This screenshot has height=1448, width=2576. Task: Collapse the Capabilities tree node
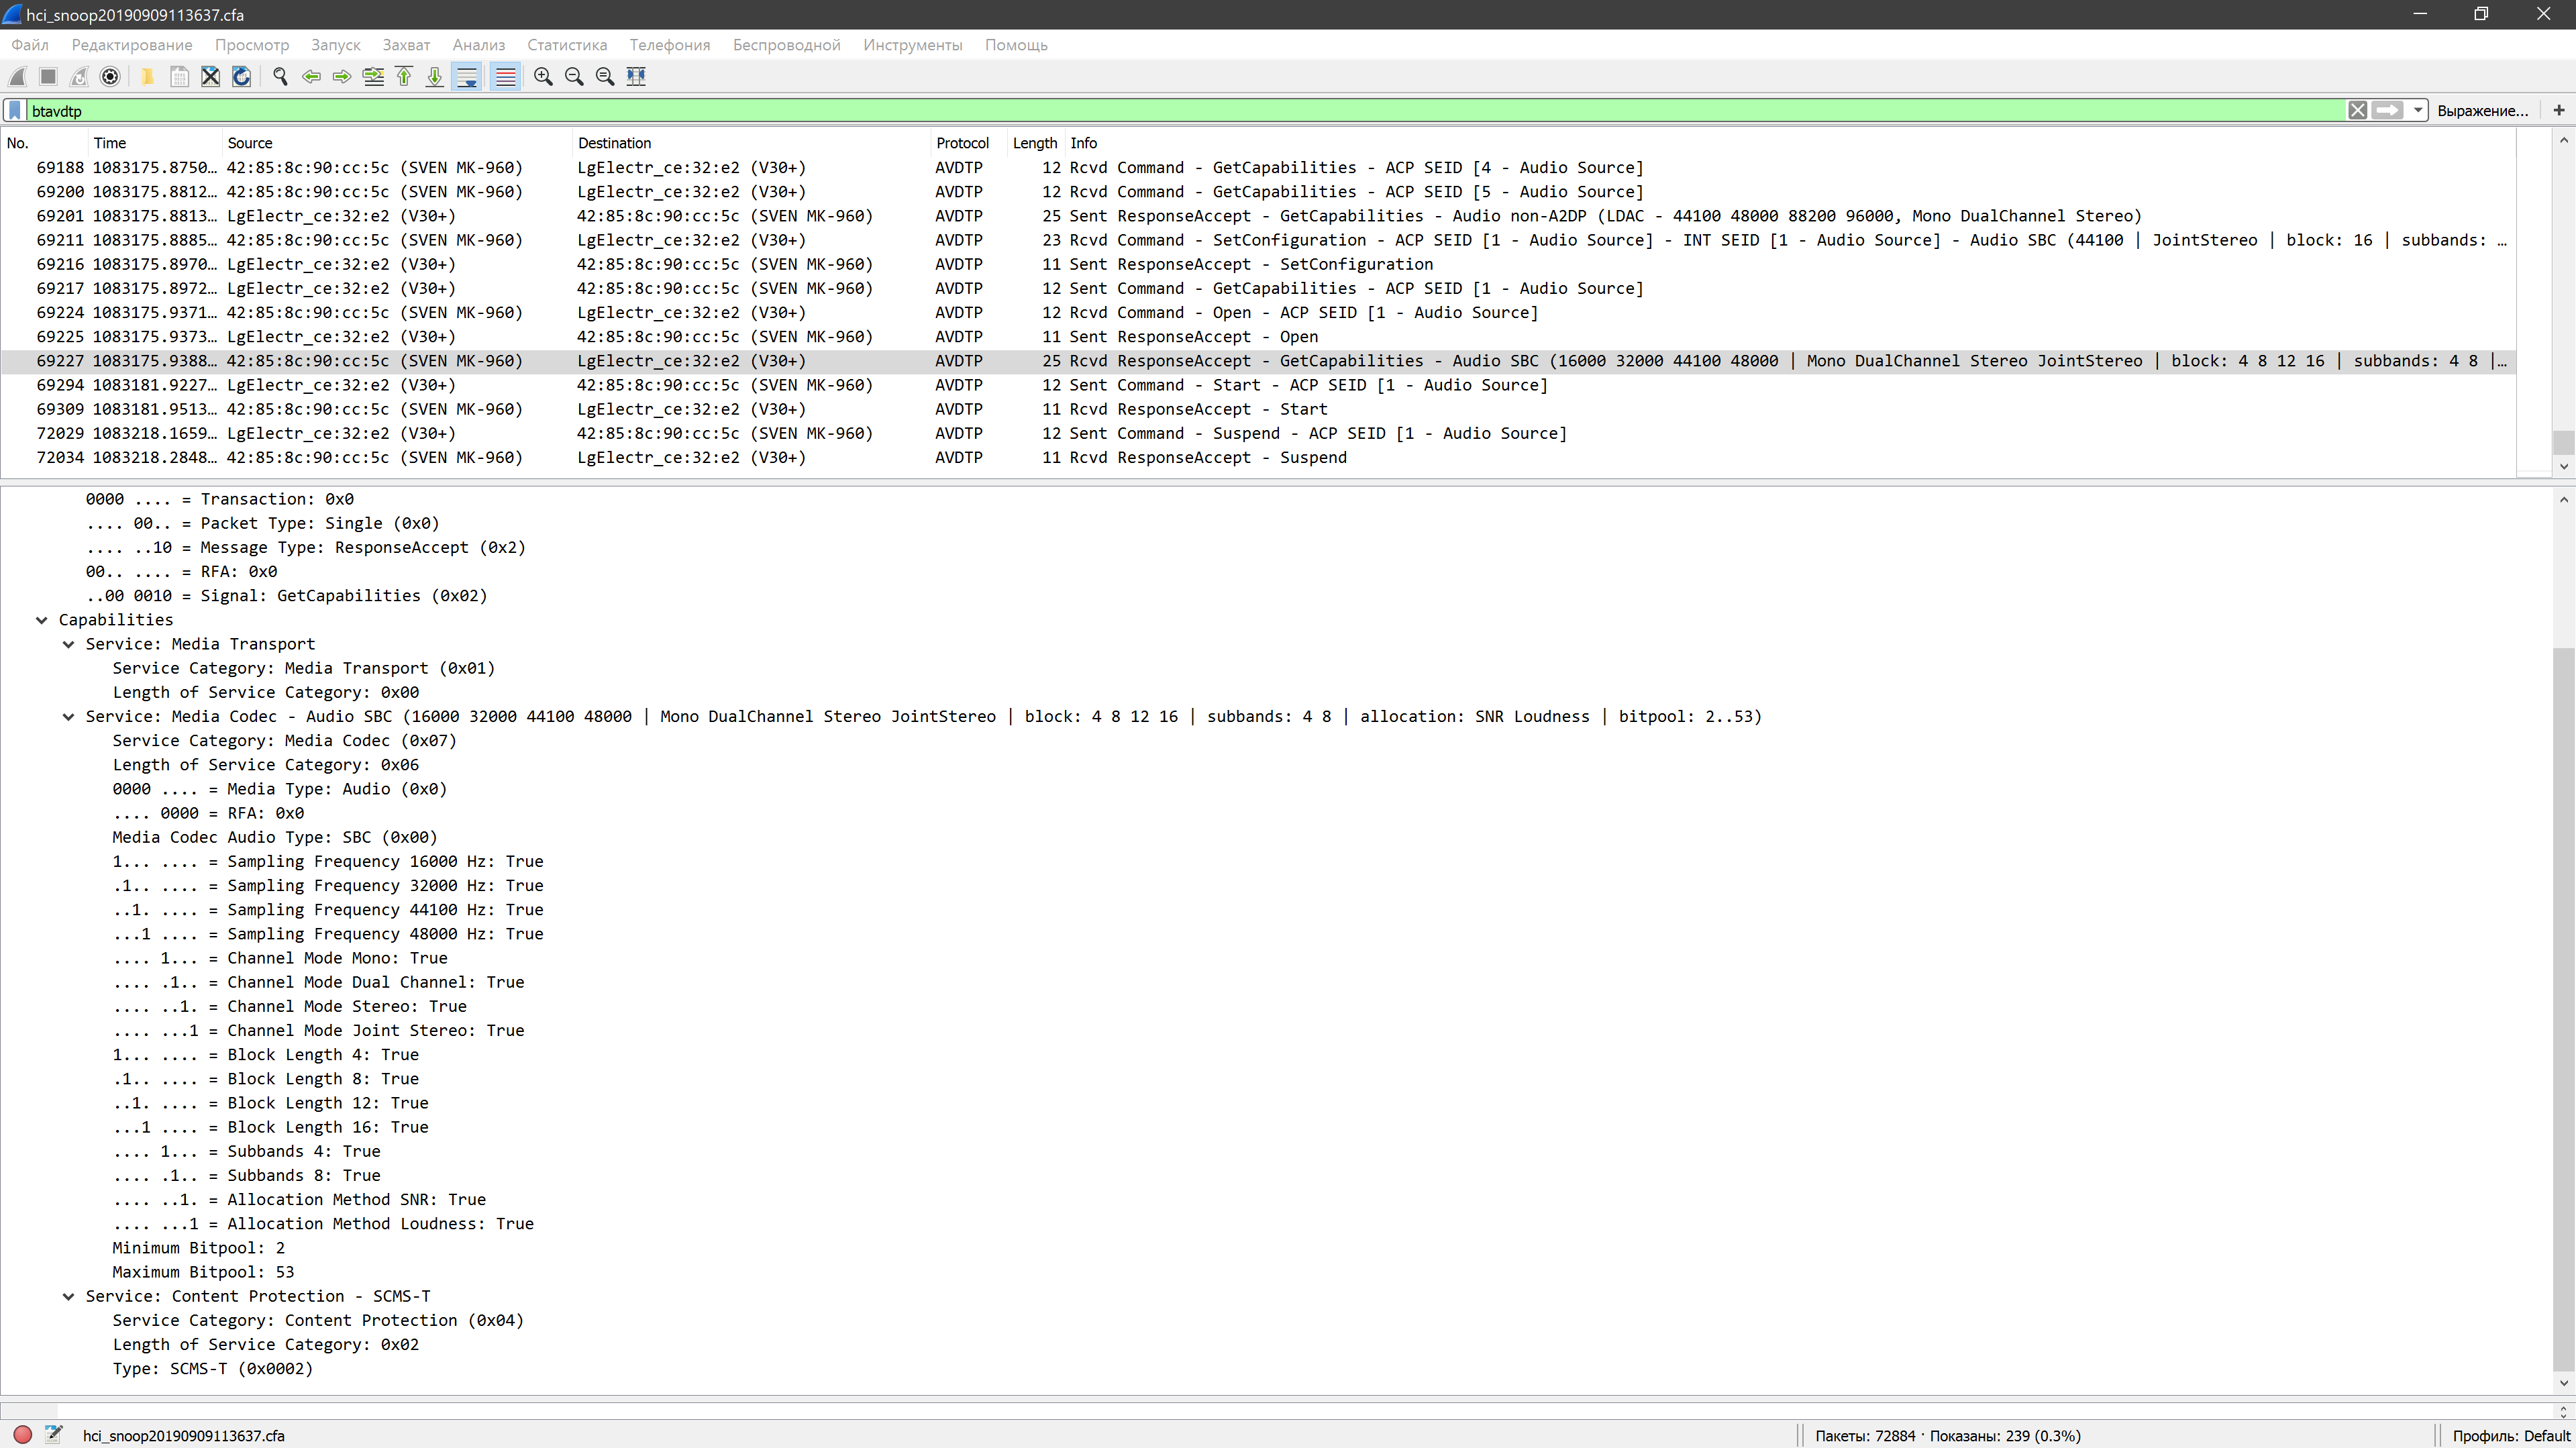click(42, 620)
